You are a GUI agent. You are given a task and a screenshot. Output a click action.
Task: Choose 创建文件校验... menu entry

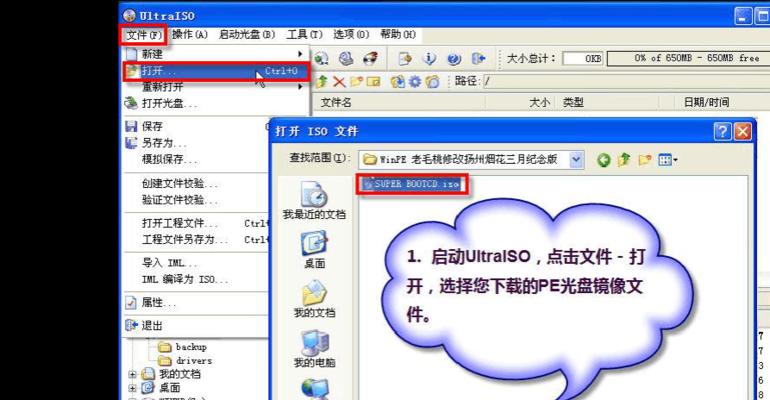click(195, 184)
